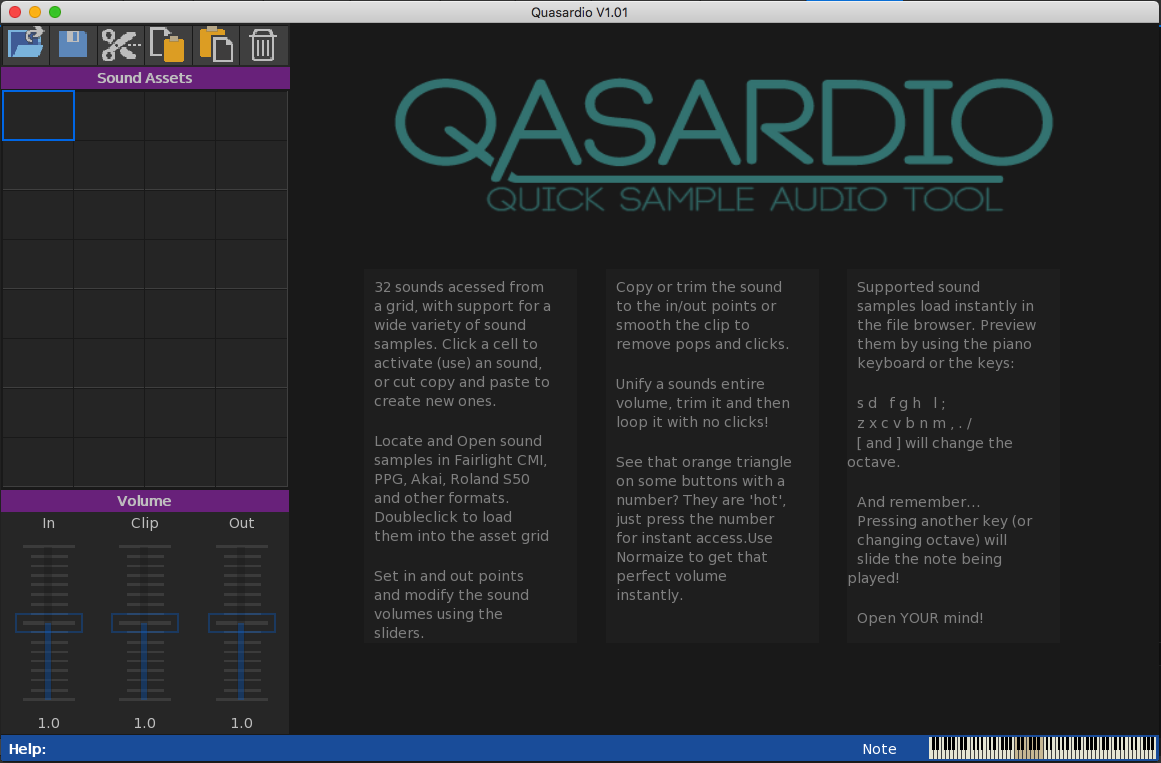
Task: Click the copy-to-clipboard icon
Action: coord(167,46)
